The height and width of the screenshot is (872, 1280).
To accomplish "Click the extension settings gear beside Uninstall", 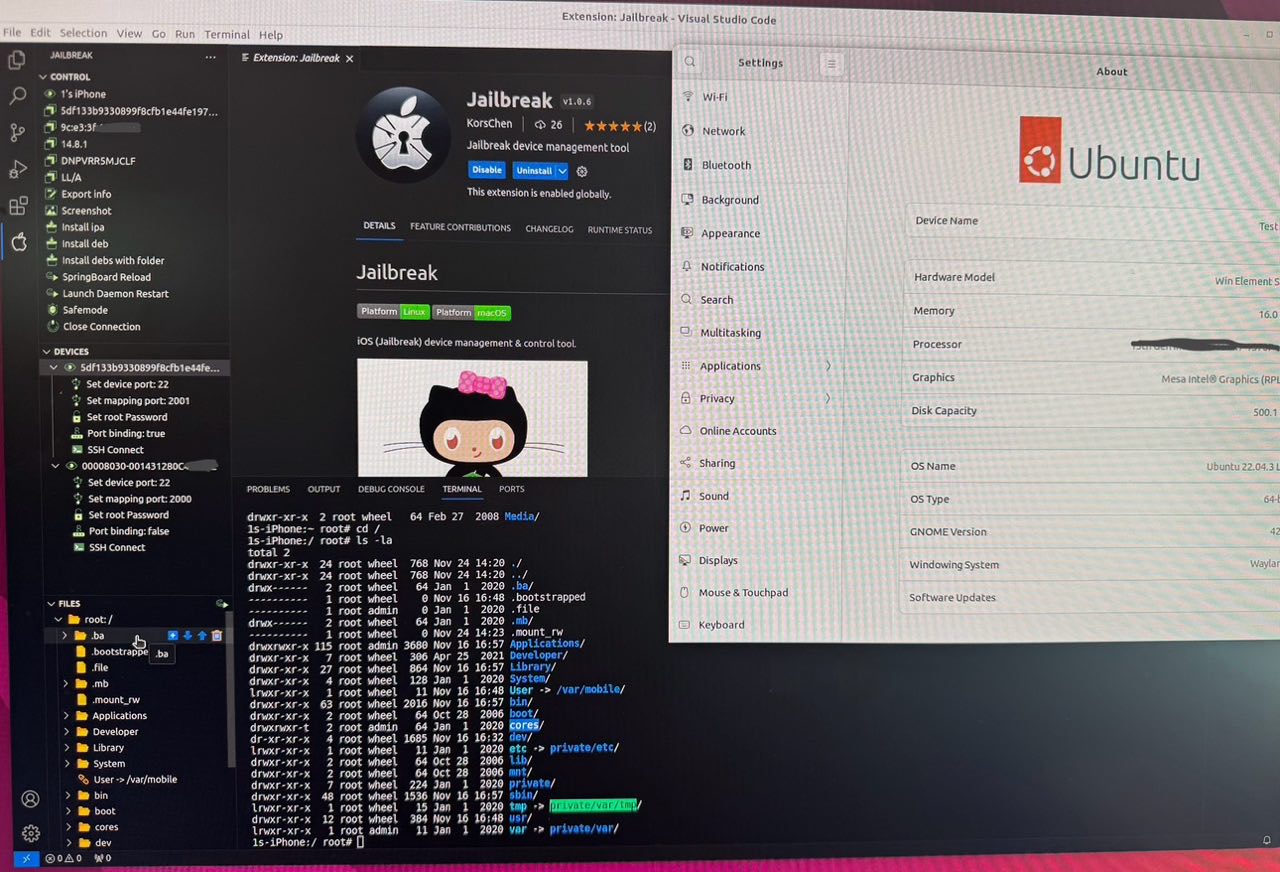I will click(x=582, y=171).
